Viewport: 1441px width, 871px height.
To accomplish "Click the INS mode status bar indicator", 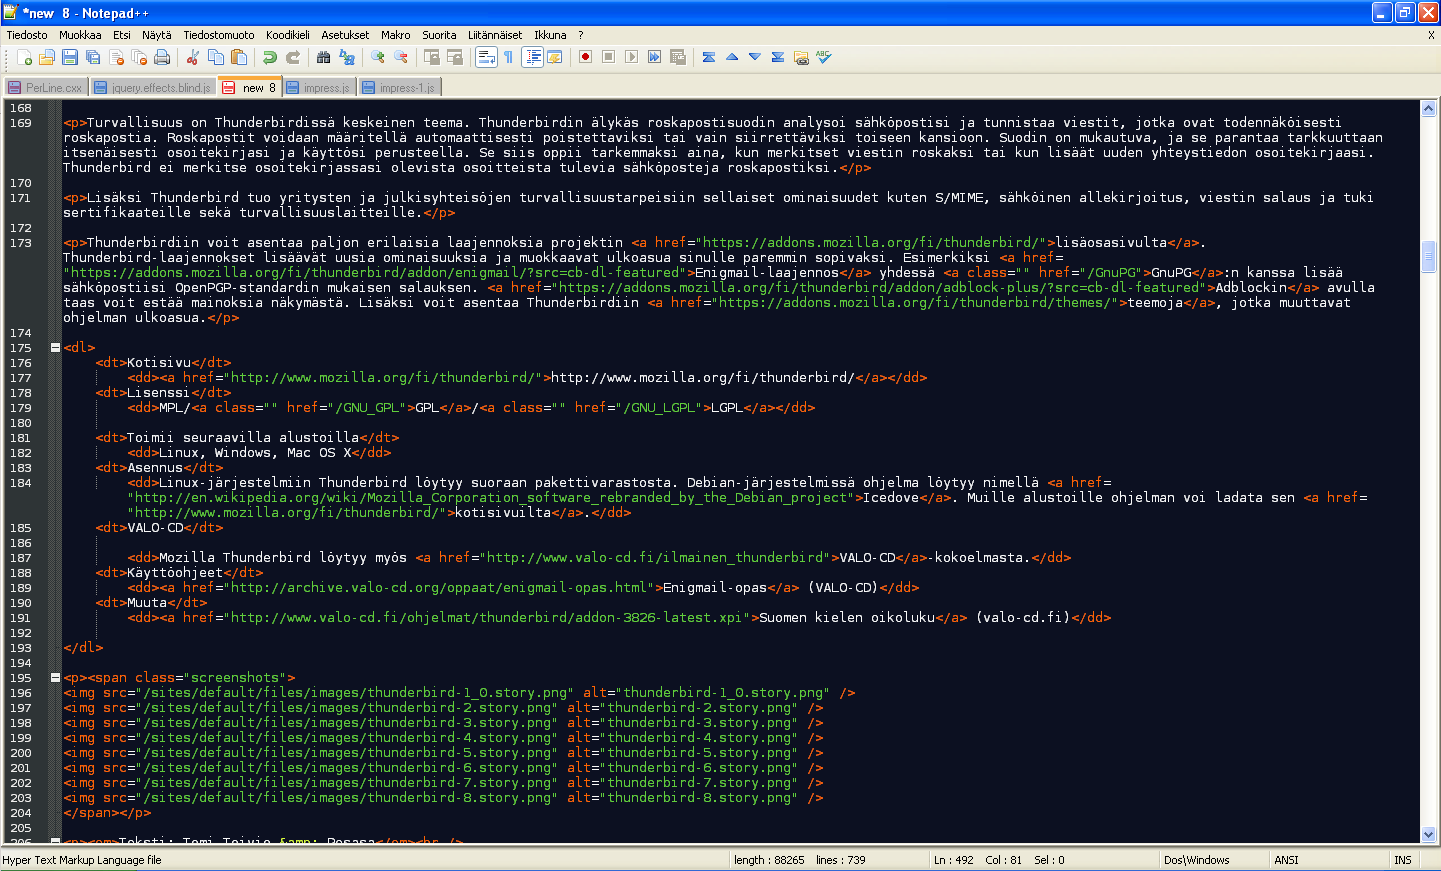I will coord(1403,860).
